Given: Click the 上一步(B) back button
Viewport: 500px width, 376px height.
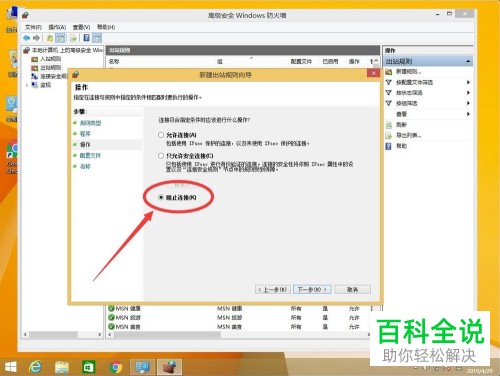Looking at the screenshot, I should click(x=273, y=289).
